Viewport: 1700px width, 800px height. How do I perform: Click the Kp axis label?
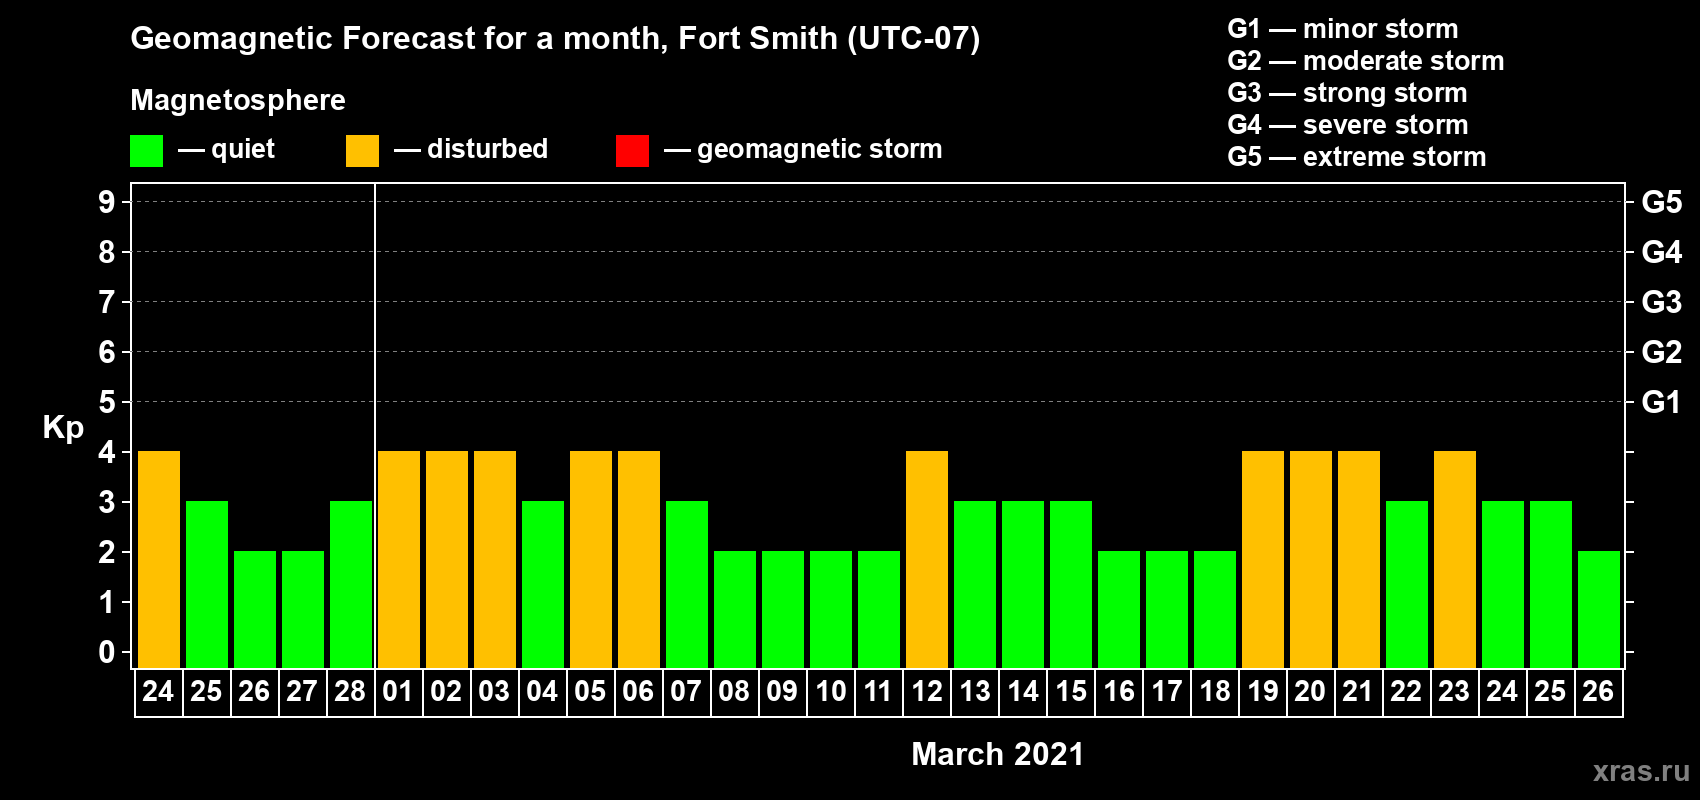pos(63,428)
